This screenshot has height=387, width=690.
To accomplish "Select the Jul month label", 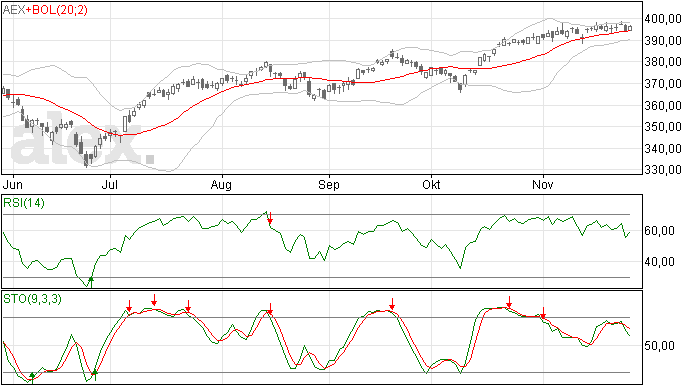I will point(109,184).
